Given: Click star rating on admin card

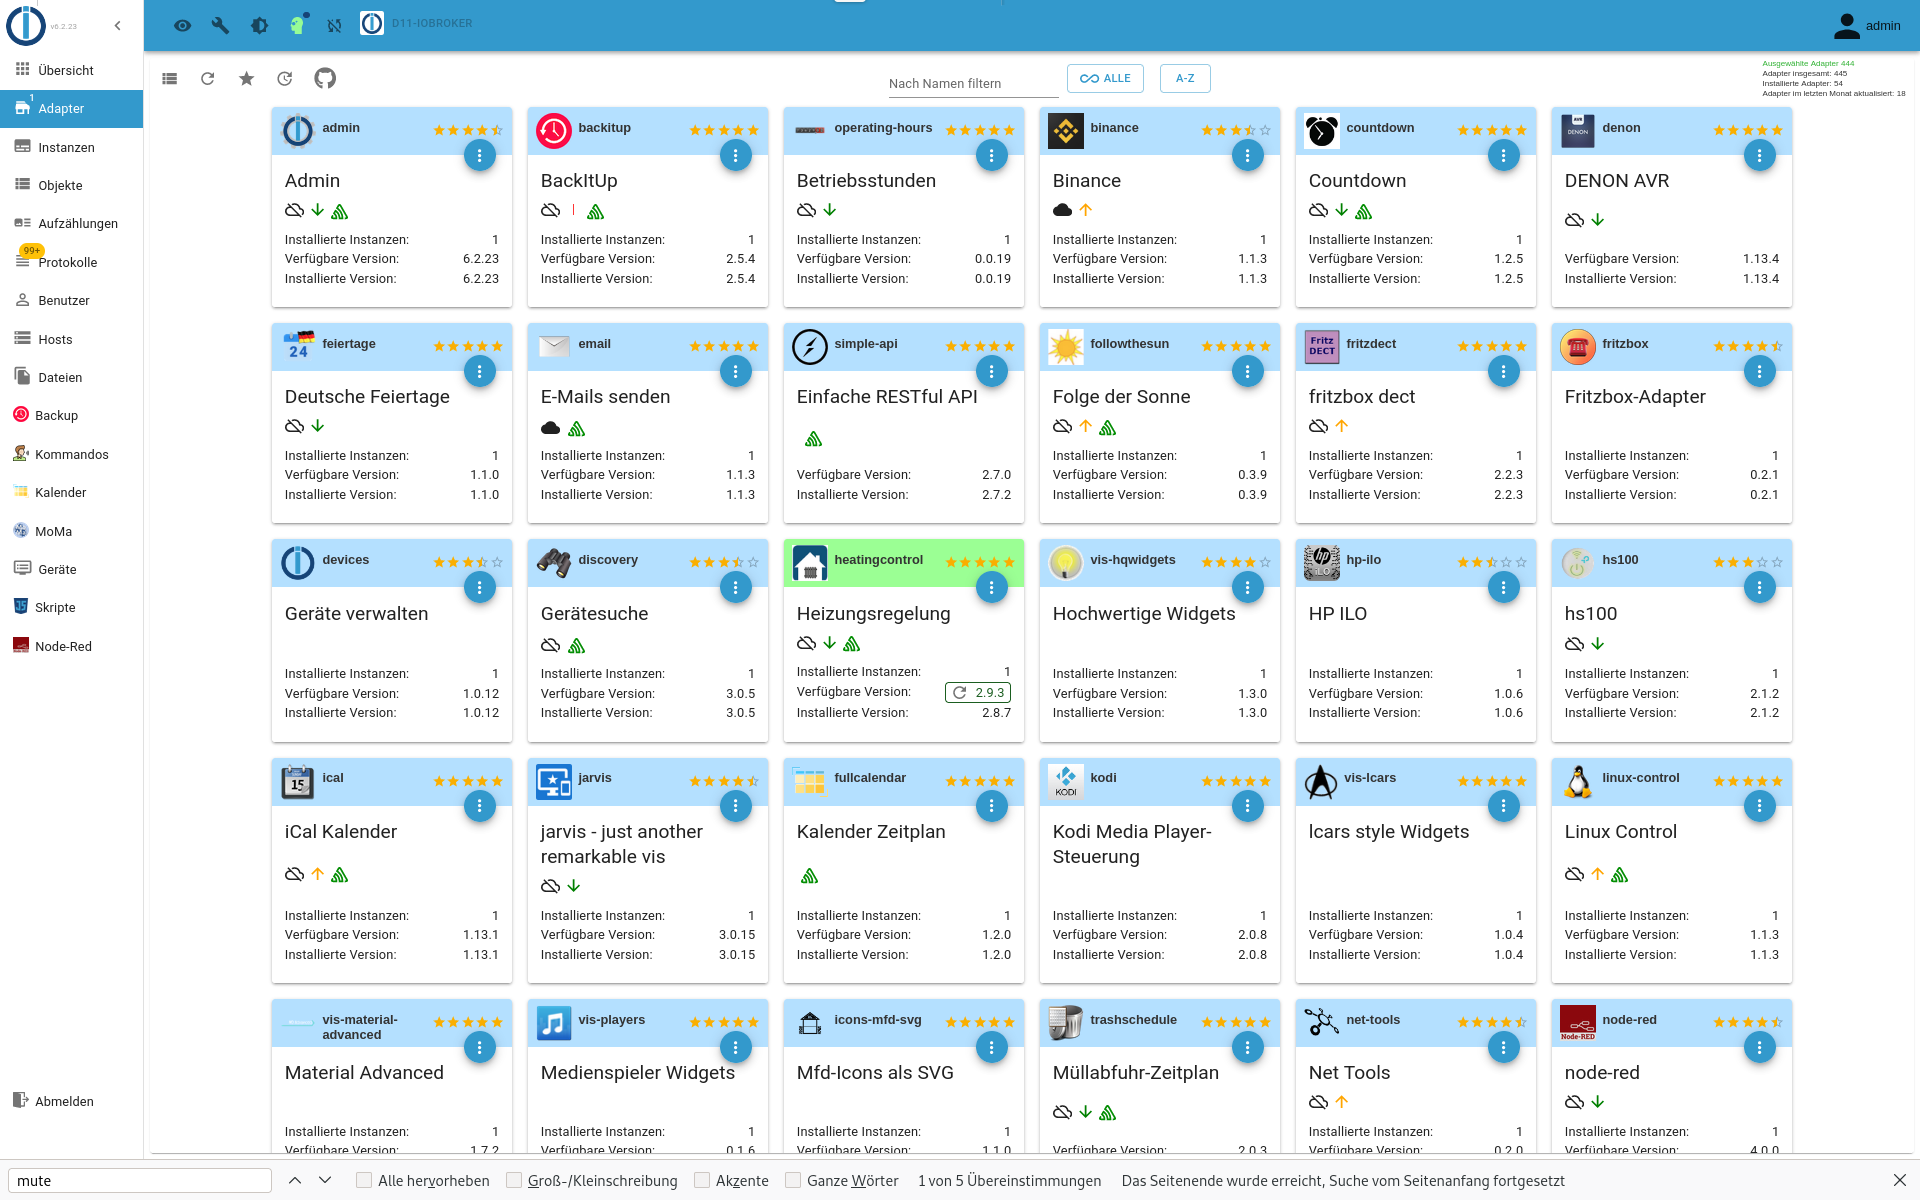Looking at the screenshot, I should point(467,130).
